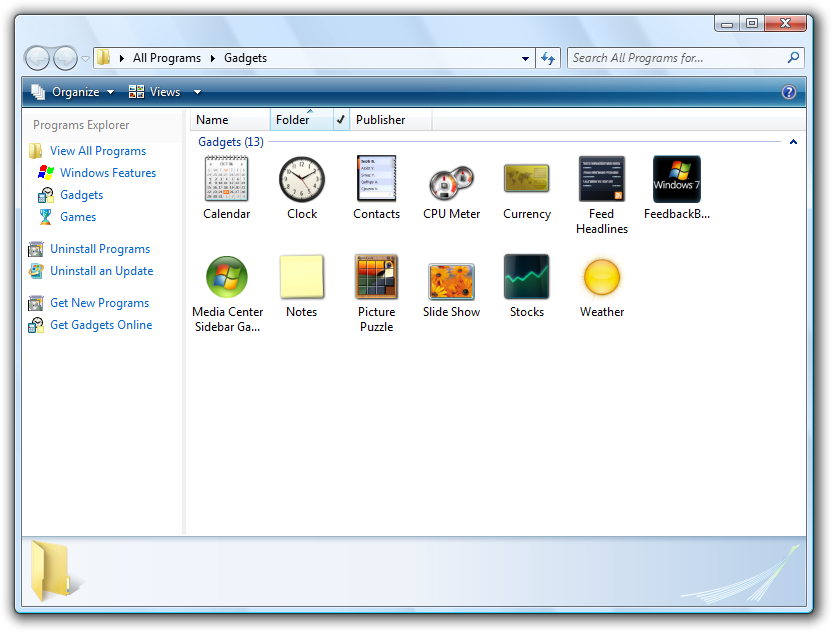Click the Stocks gadget icon

click(527, 277)
